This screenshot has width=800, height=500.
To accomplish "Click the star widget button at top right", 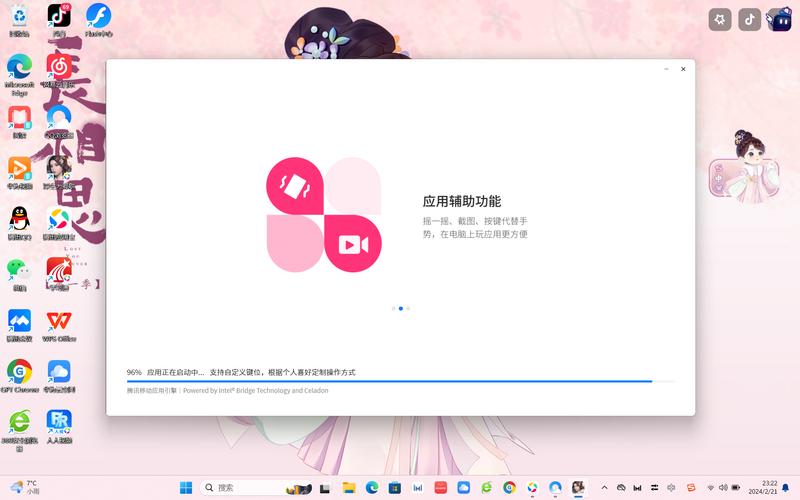I will [x=720, y=20].
